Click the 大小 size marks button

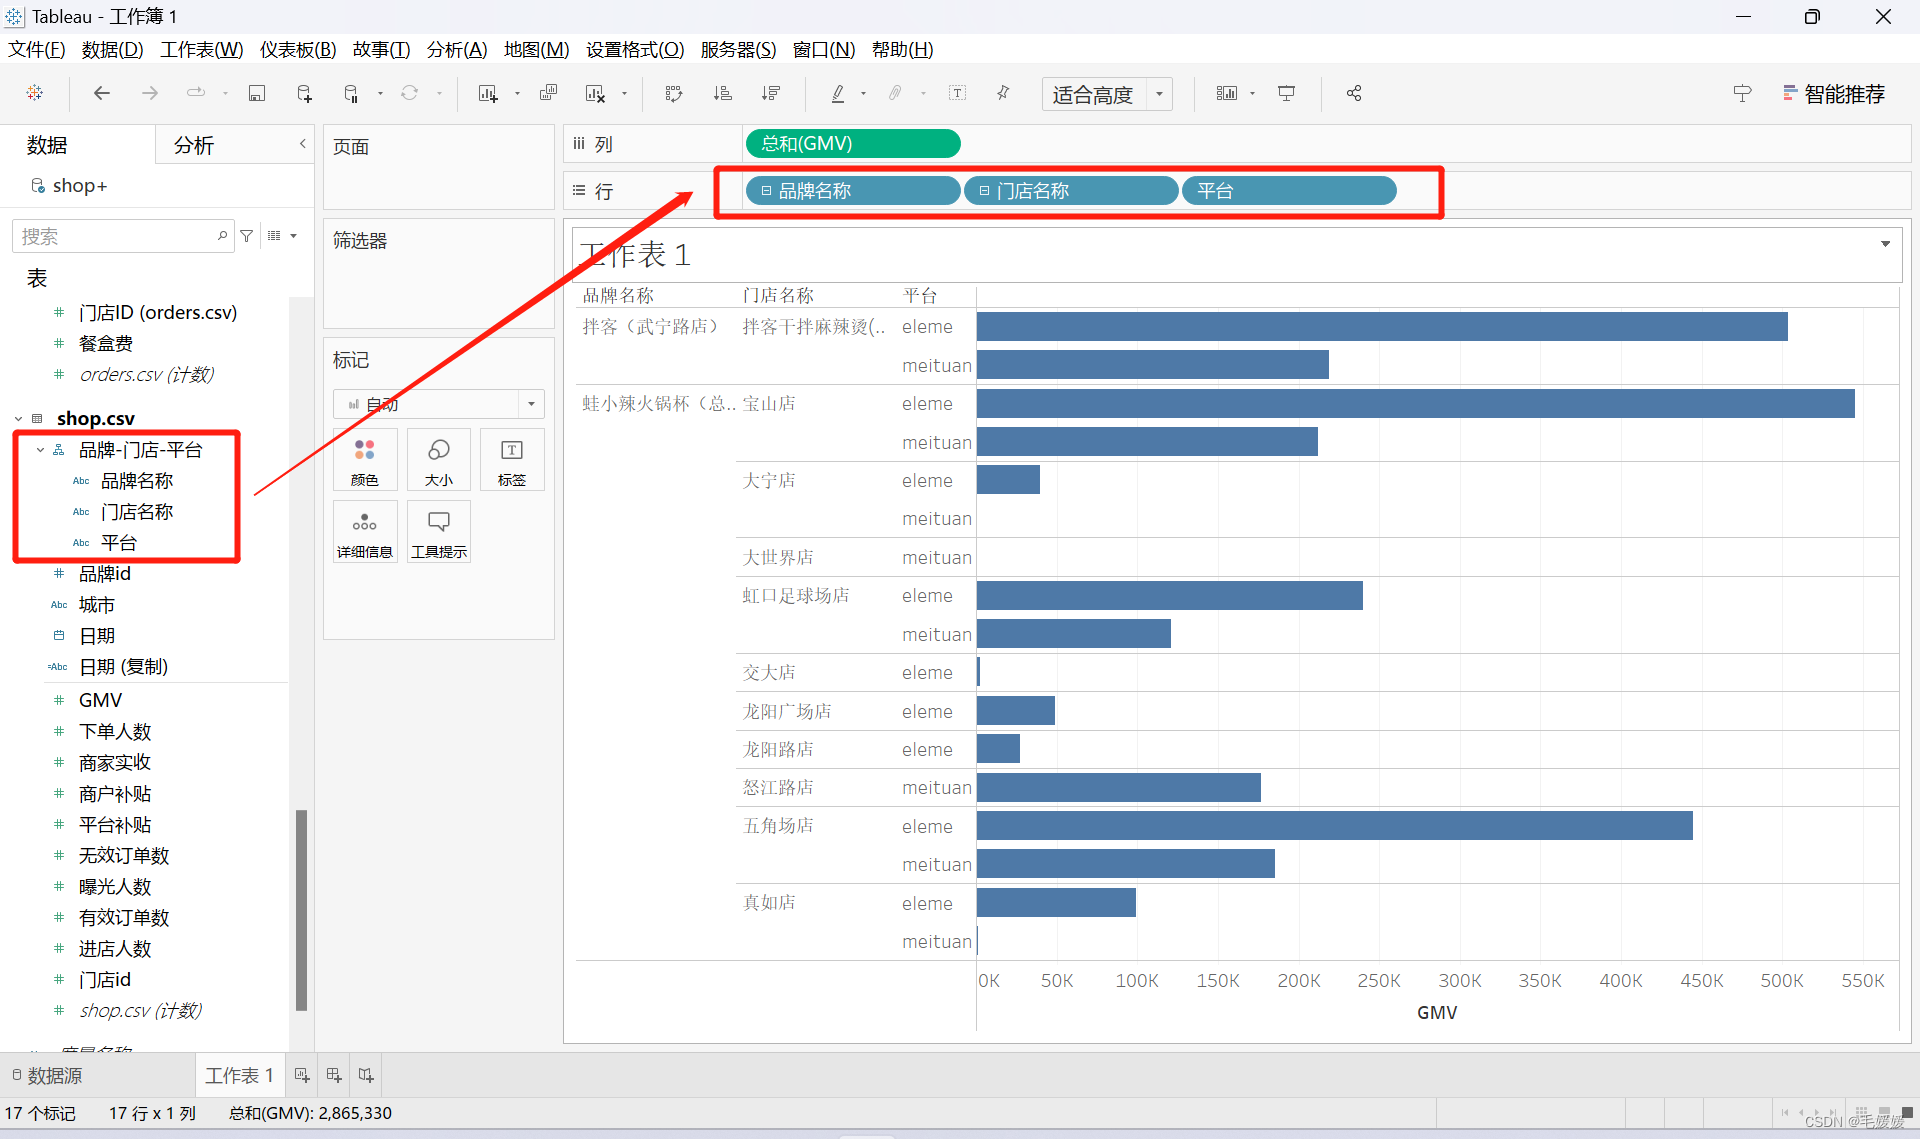pyautogui.click(x=439, y=461)
